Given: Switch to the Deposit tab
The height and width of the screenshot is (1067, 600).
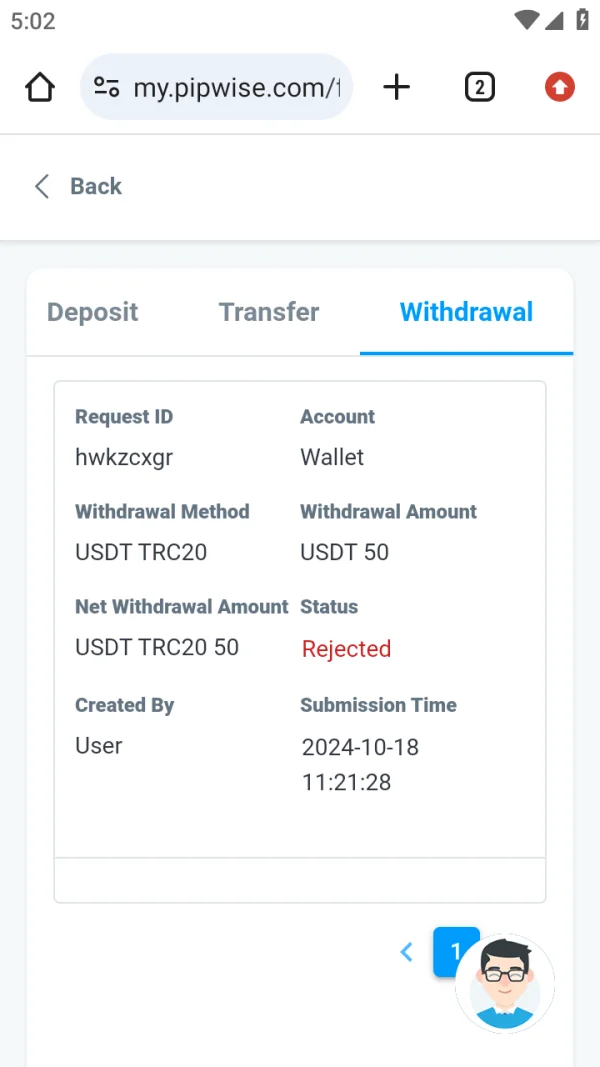Looking at the screenshot, I should click(93, 312).
